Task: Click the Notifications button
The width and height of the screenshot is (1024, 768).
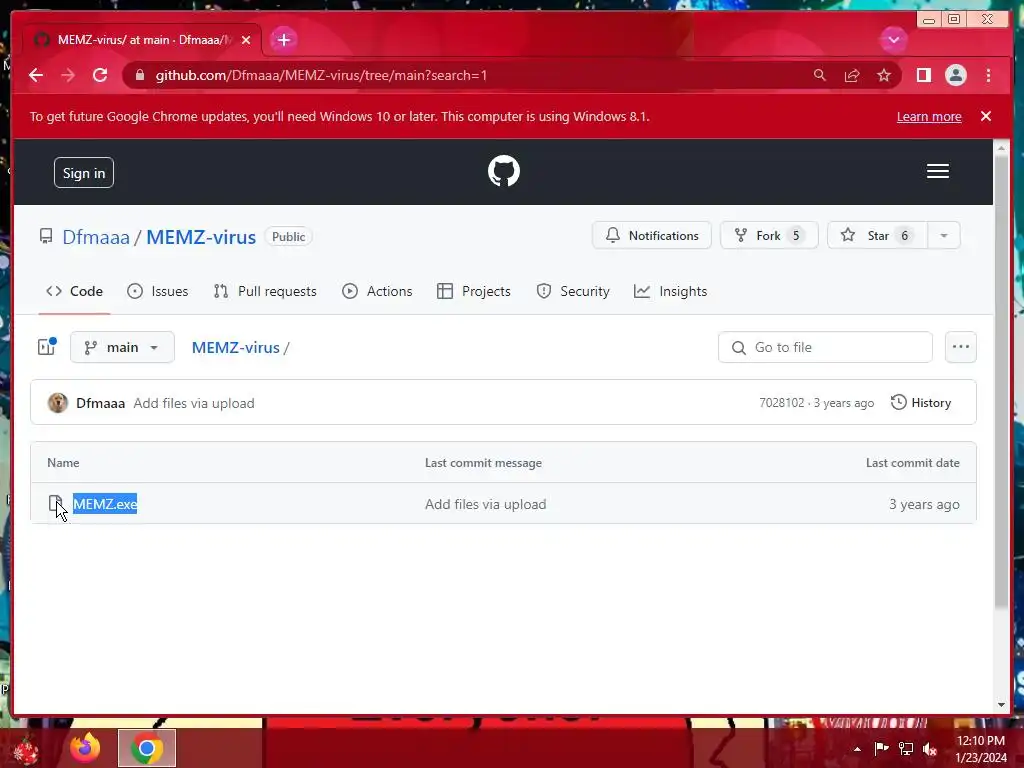Action: (x=652, y=235)
